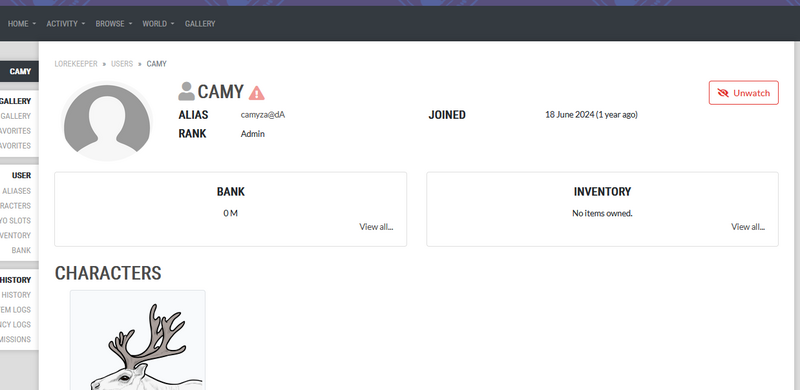This screenshot has width=800, height=390.
Task: Click the camyza@dA alias link
Action: coord(263,115)
